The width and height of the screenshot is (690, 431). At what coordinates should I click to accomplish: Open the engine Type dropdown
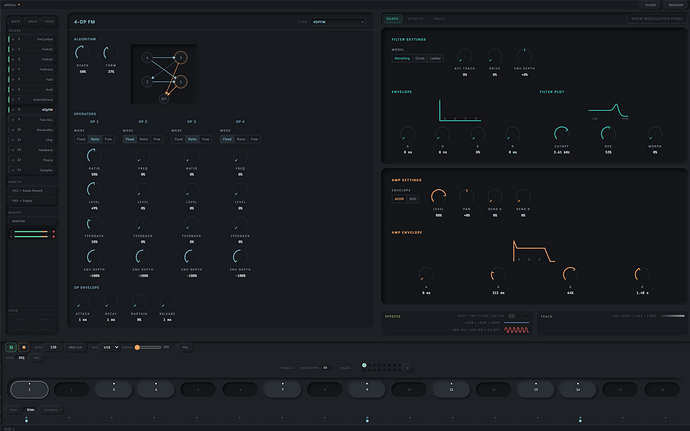pyautogui.click(x=338, y=22)
